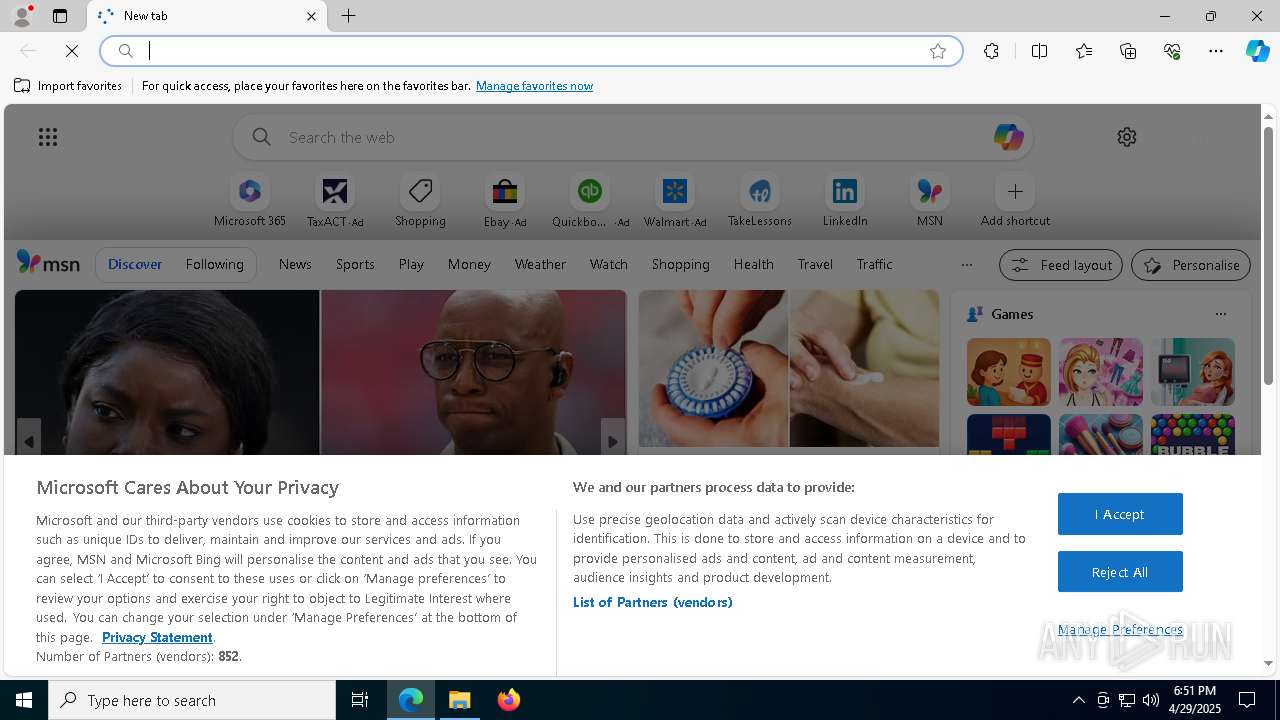Stop loading the page

[72, 51]
